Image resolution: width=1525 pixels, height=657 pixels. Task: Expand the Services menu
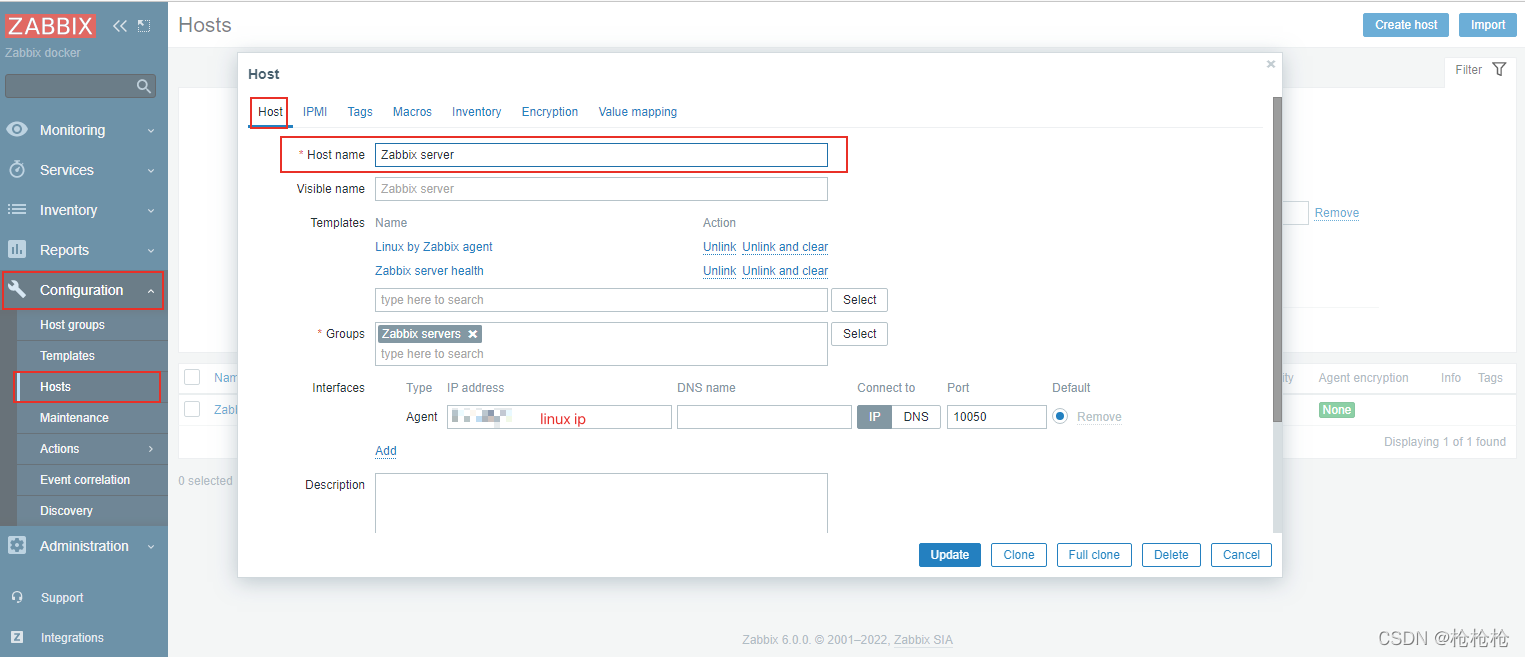click(x=151, y=171)
